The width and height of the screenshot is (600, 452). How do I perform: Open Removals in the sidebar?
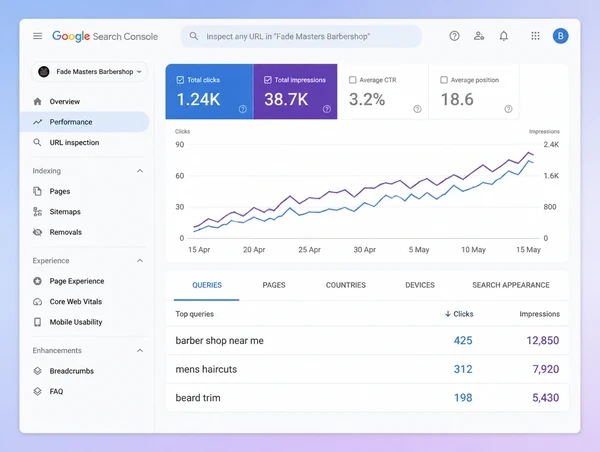tap(84, 232)
